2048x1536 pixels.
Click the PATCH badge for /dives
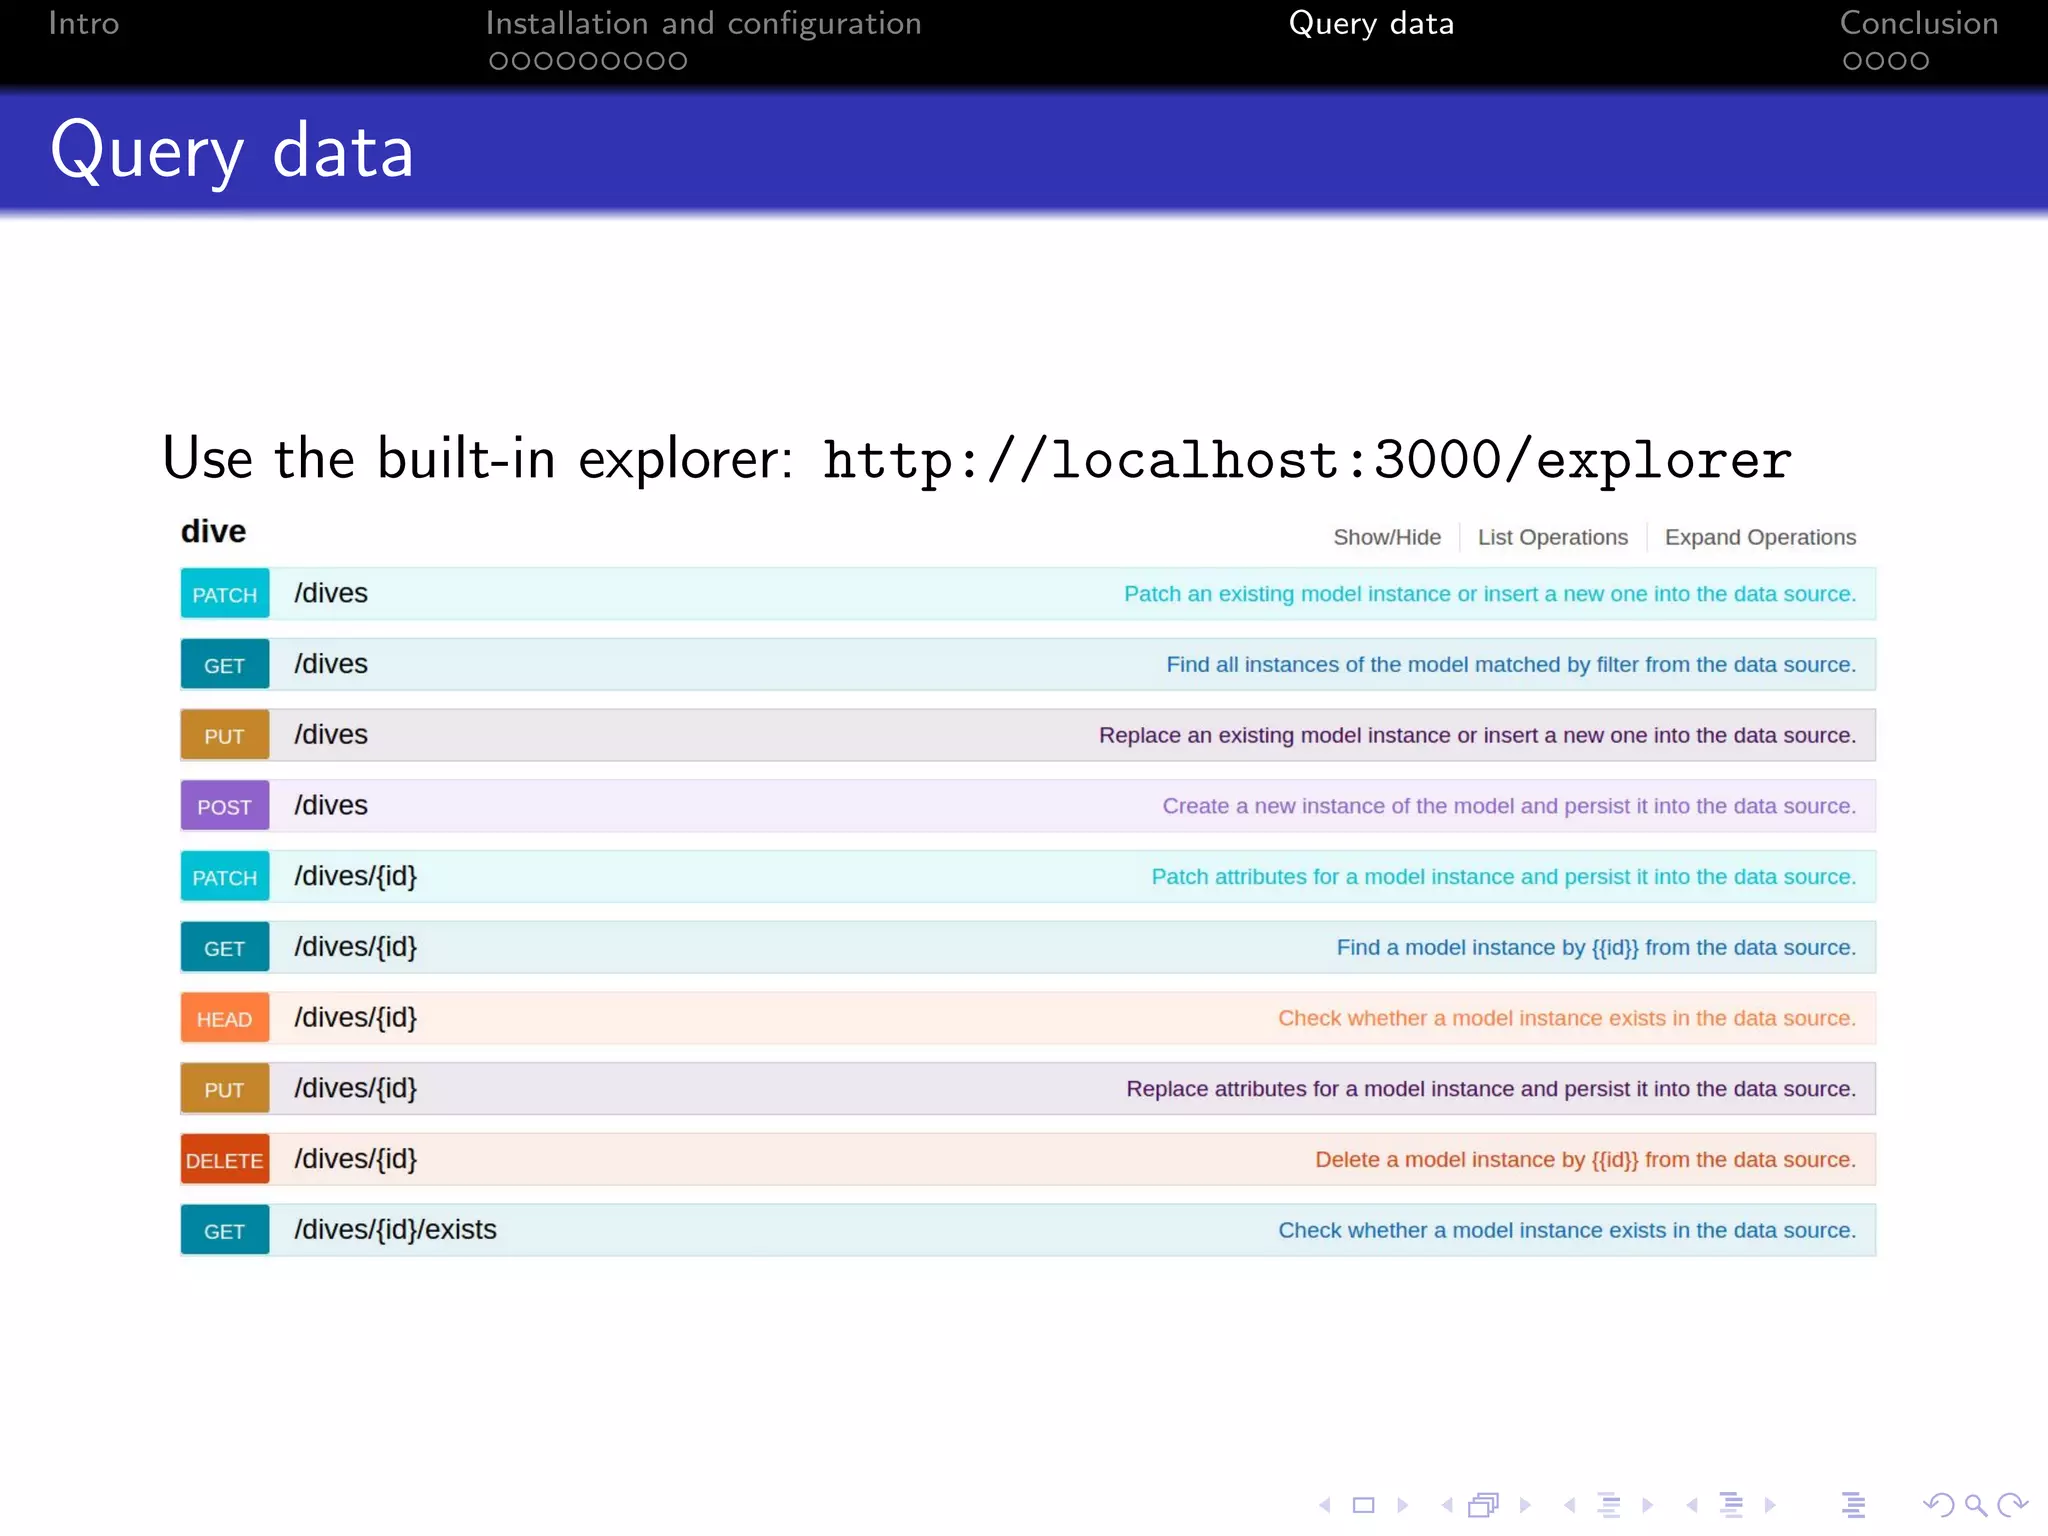(x=225, y=594)
